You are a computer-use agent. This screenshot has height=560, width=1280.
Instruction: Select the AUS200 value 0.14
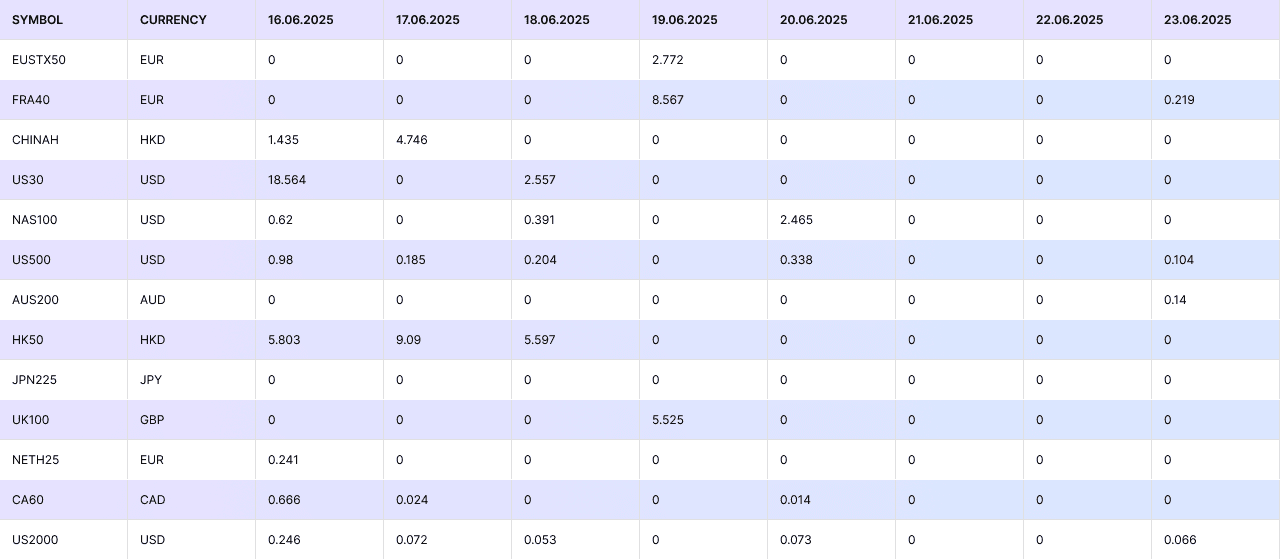coord(1175,300)
